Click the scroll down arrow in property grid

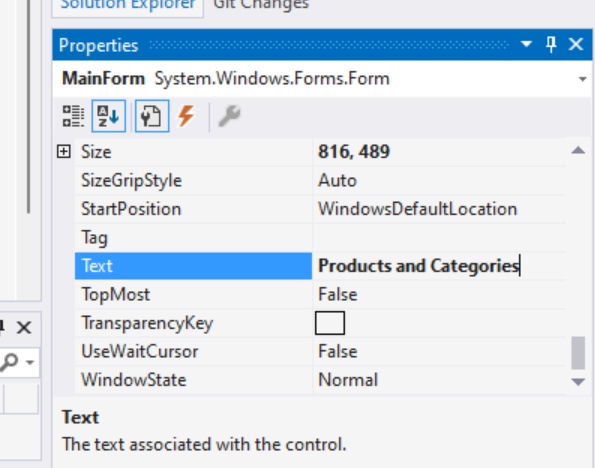(x=578, y=381)
